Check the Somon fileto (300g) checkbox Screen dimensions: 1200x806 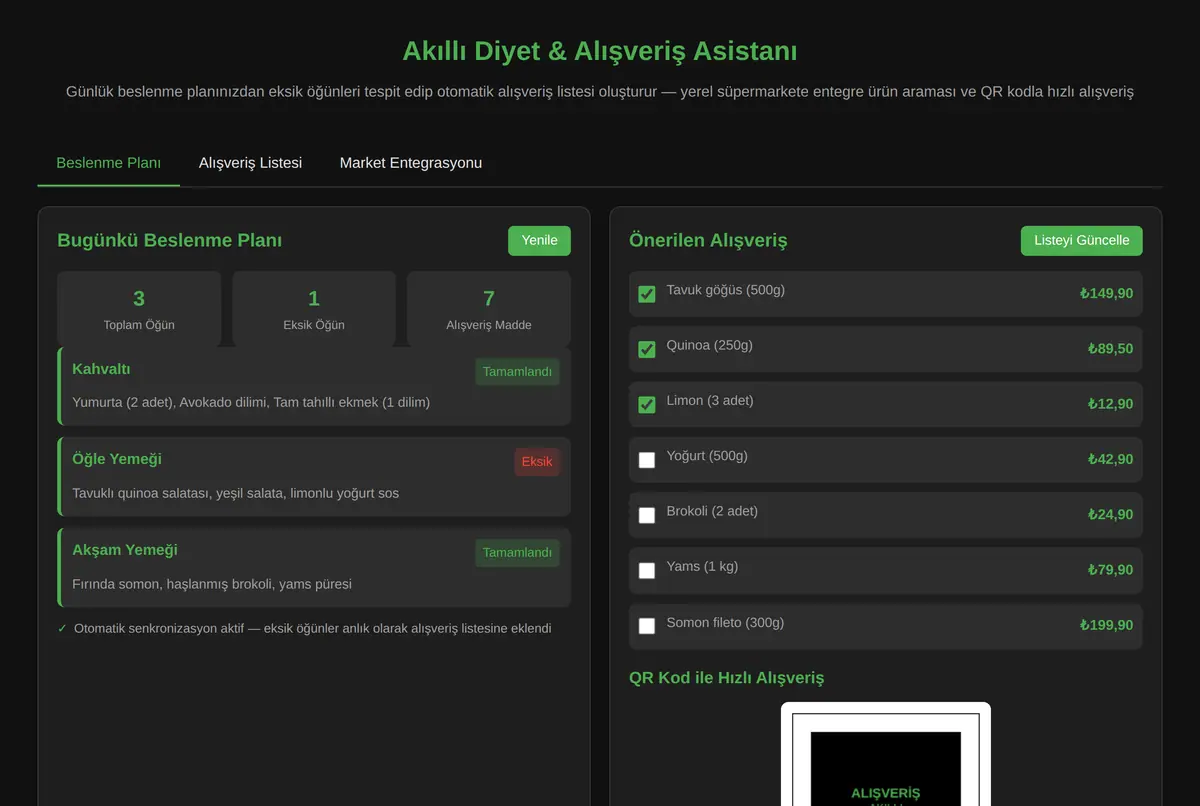point(647,625)
